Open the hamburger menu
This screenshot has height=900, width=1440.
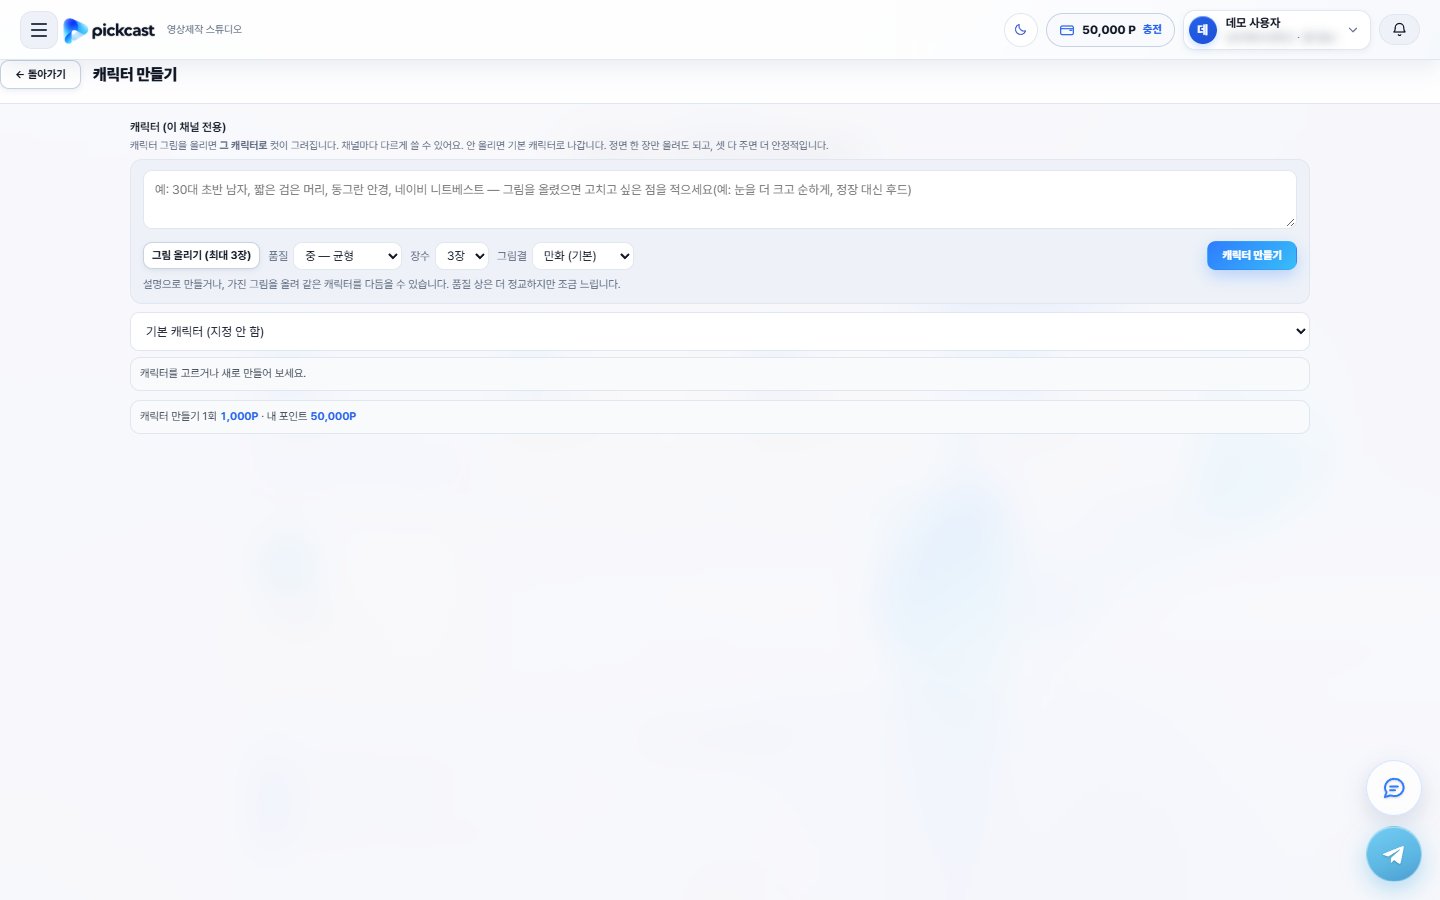coord(39,30)
